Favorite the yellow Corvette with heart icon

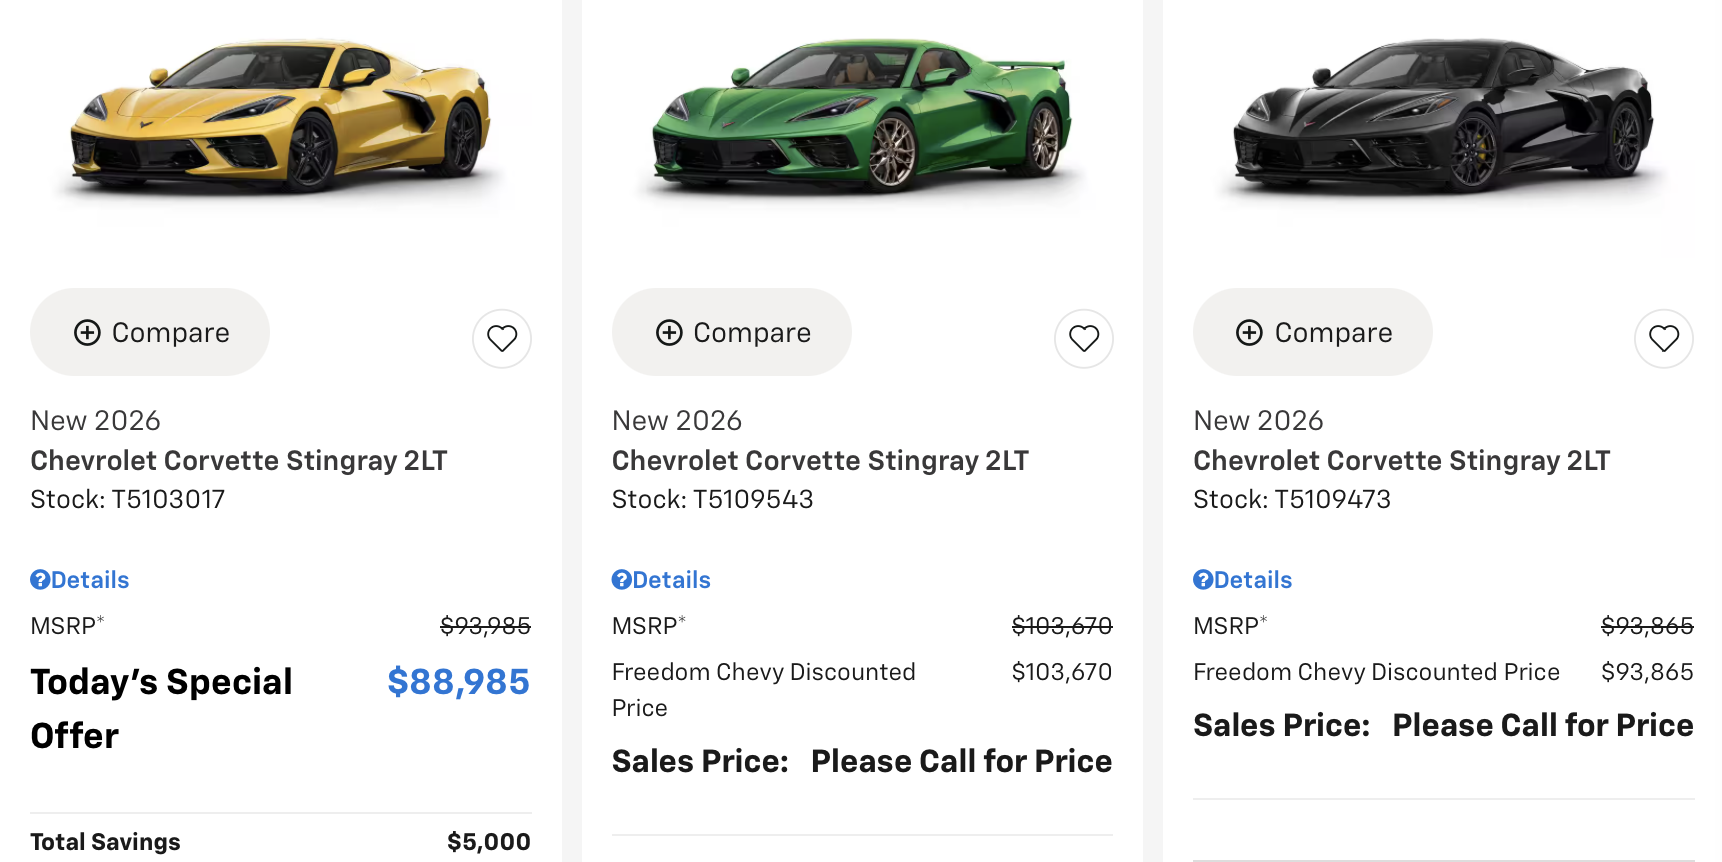pos(502,339)
